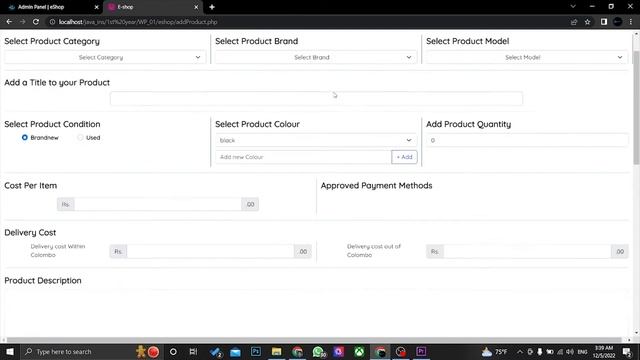
Task: Click the battery icon in system tray
Action: pos(550,352)
